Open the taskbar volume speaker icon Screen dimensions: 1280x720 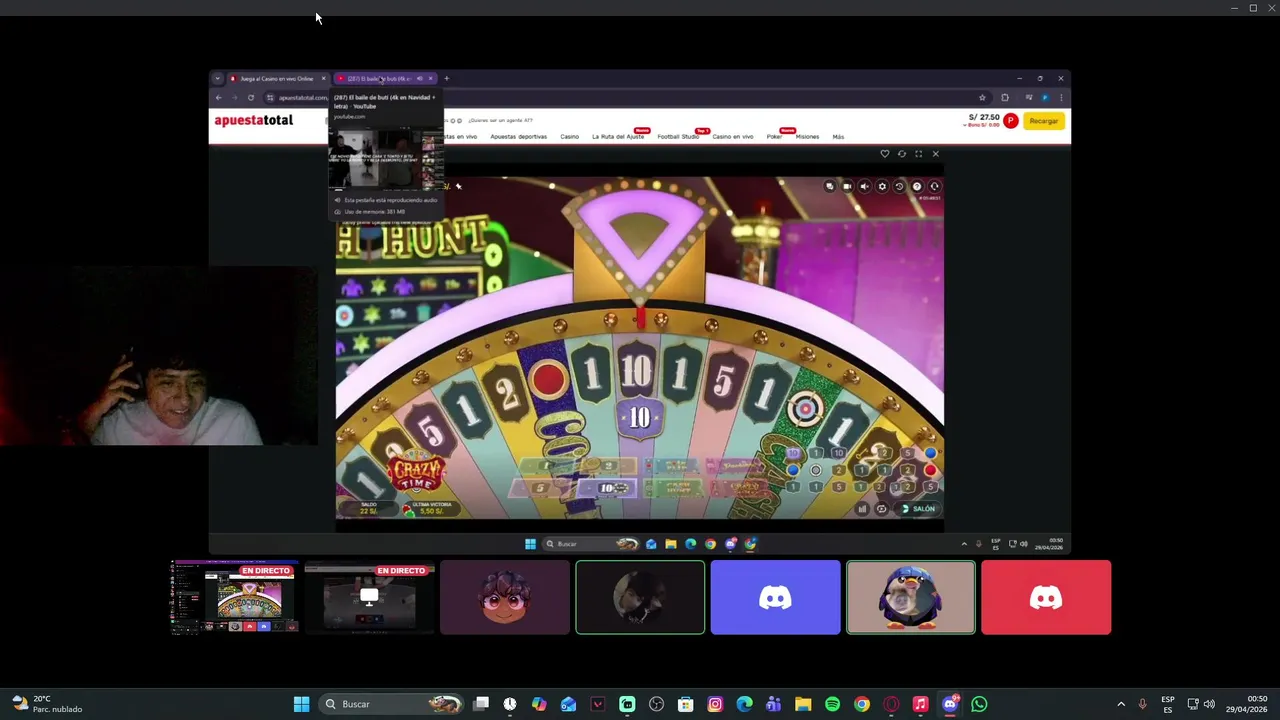[x=1209, y=704]
